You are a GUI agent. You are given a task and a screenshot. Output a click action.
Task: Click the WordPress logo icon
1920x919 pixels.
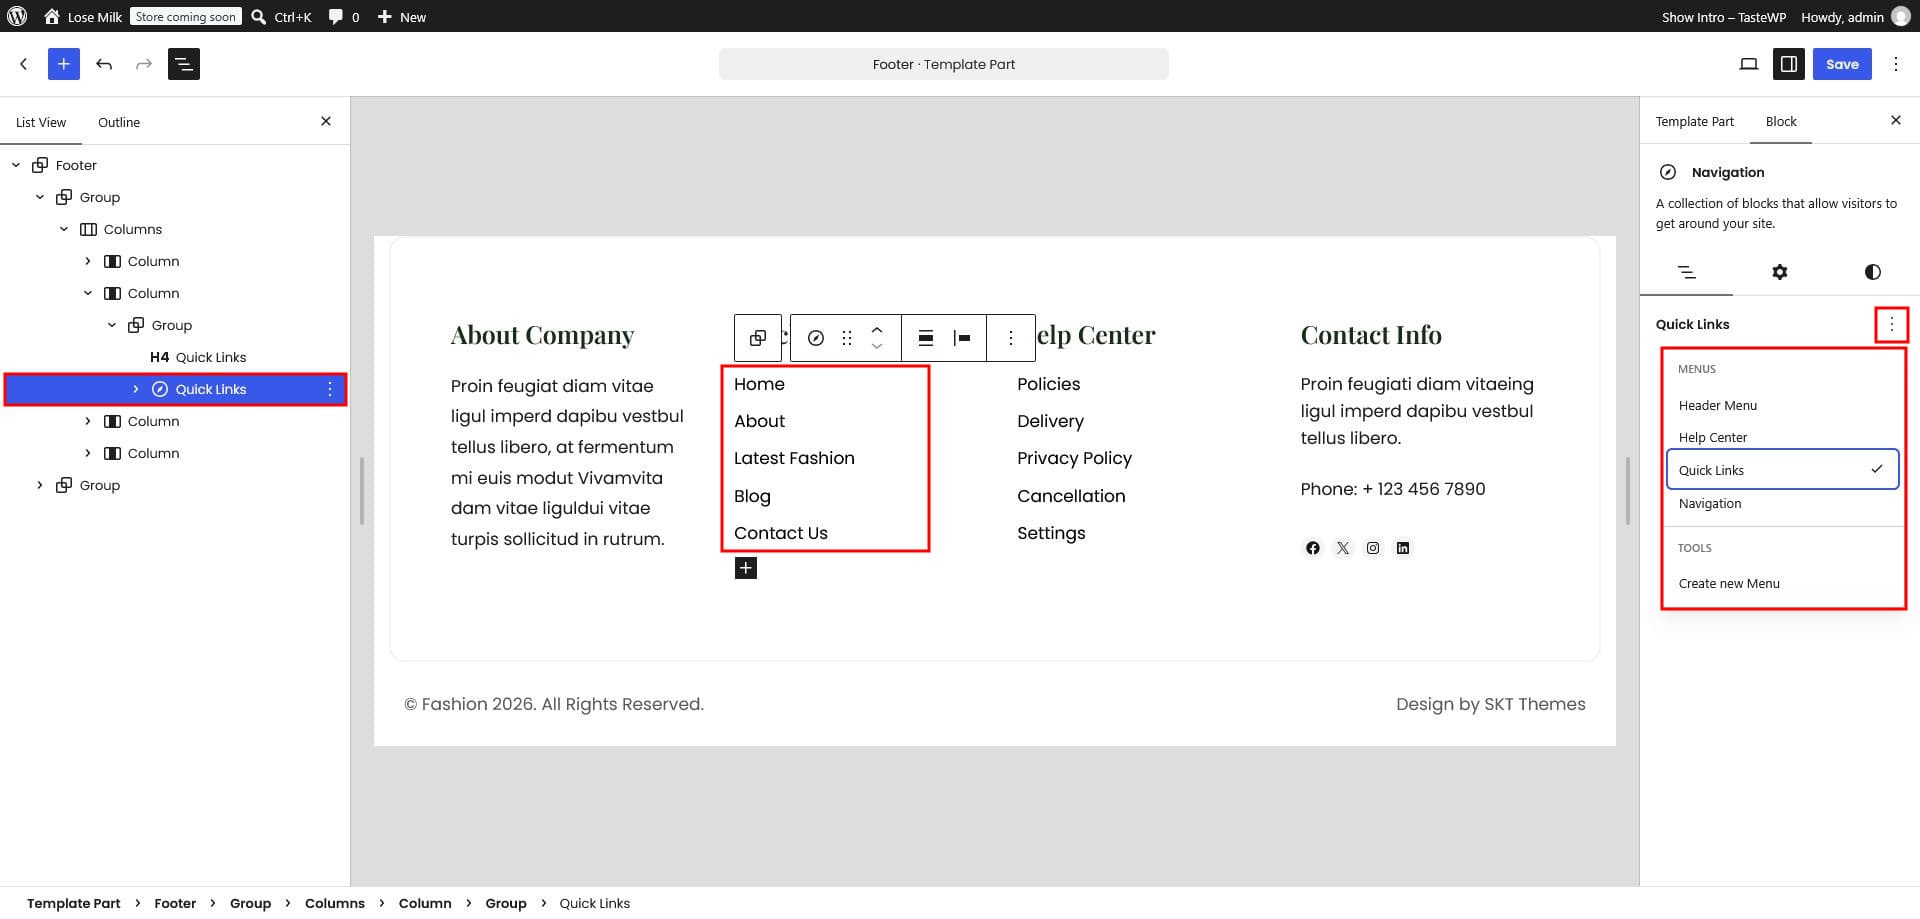pos(17,16)
